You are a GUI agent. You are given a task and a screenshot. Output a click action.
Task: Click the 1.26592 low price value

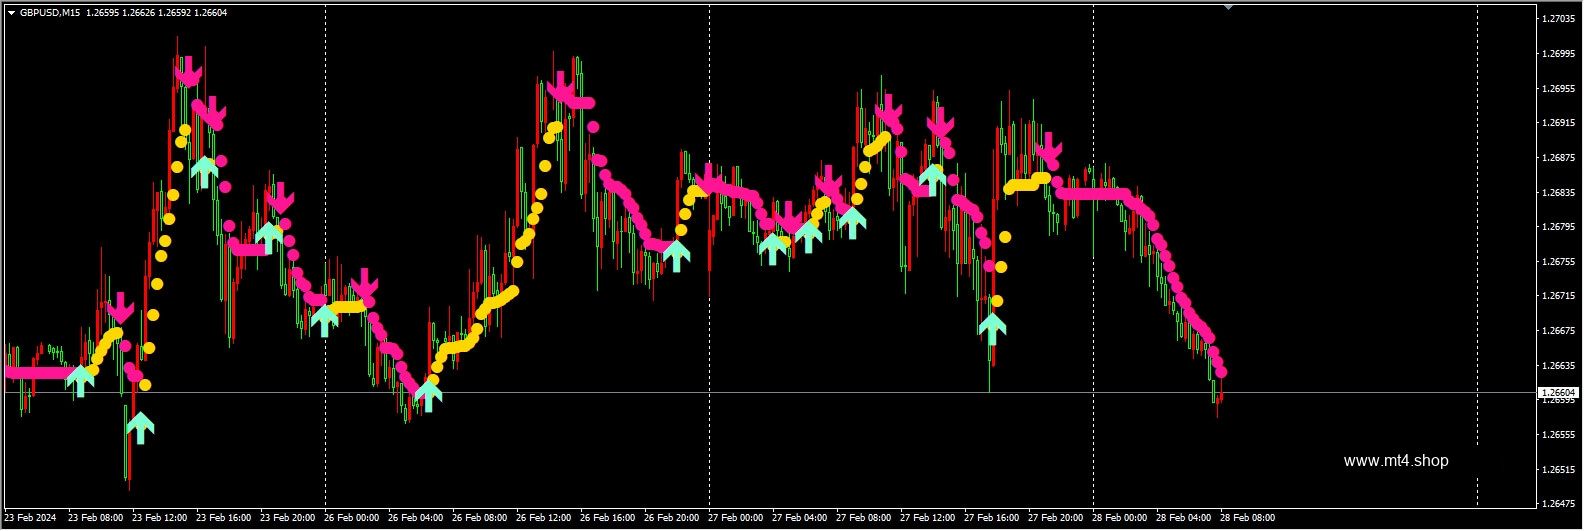(x=175, y=13)
